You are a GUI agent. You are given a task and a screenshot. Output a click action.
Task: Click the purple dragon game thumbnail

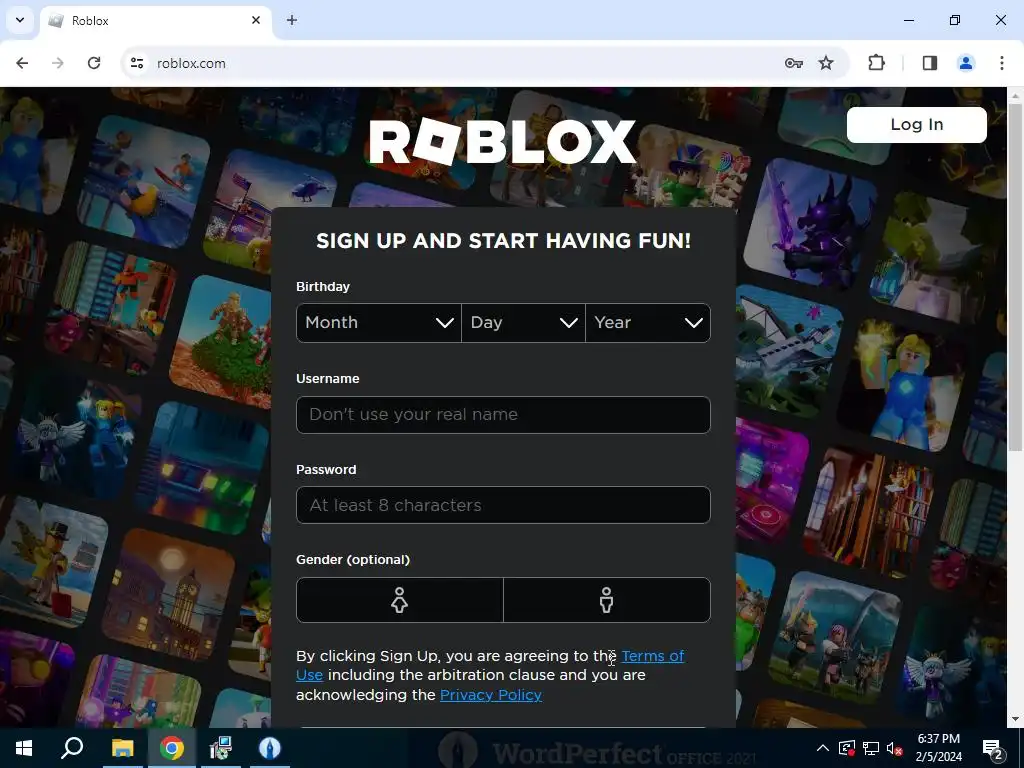click(810, 222)
